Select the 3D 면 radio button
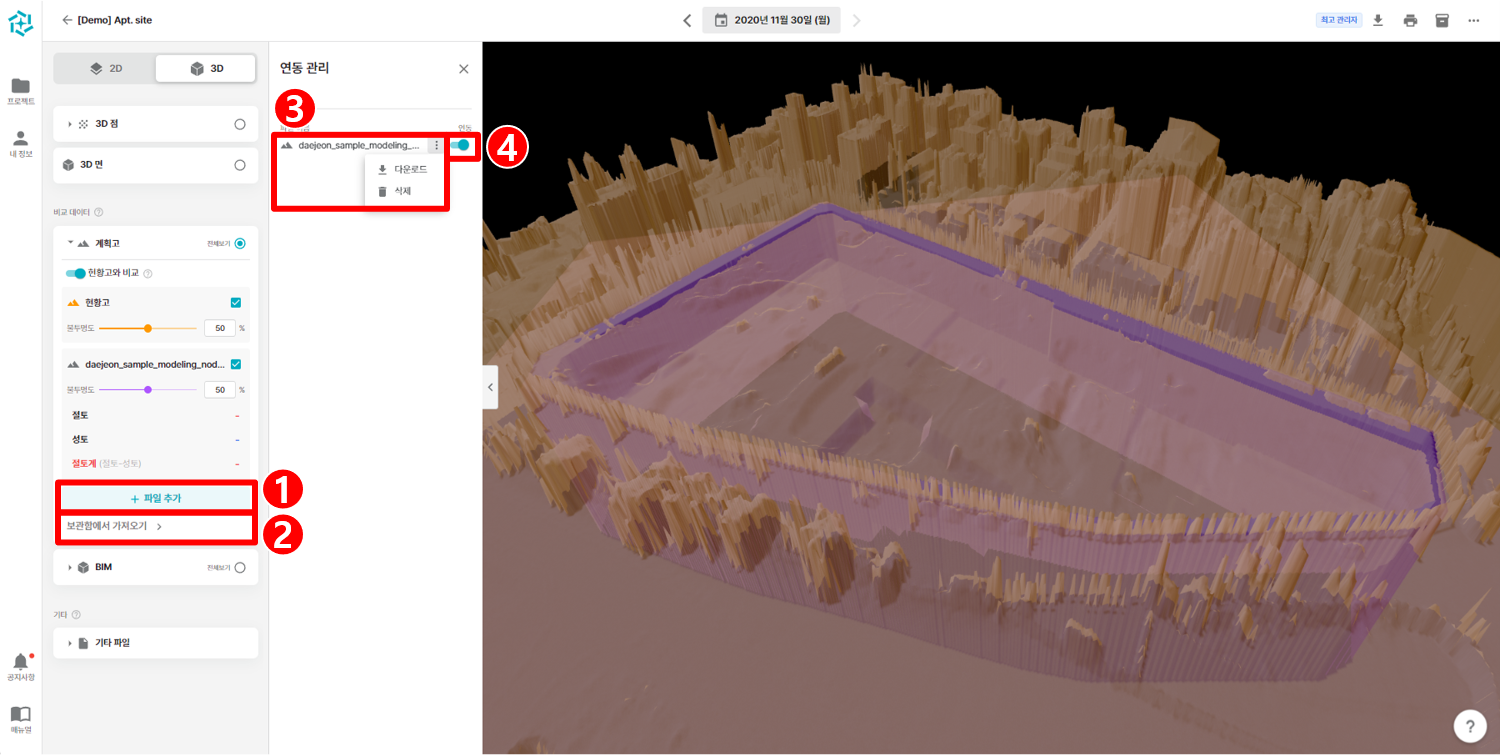 pos(239,165)
